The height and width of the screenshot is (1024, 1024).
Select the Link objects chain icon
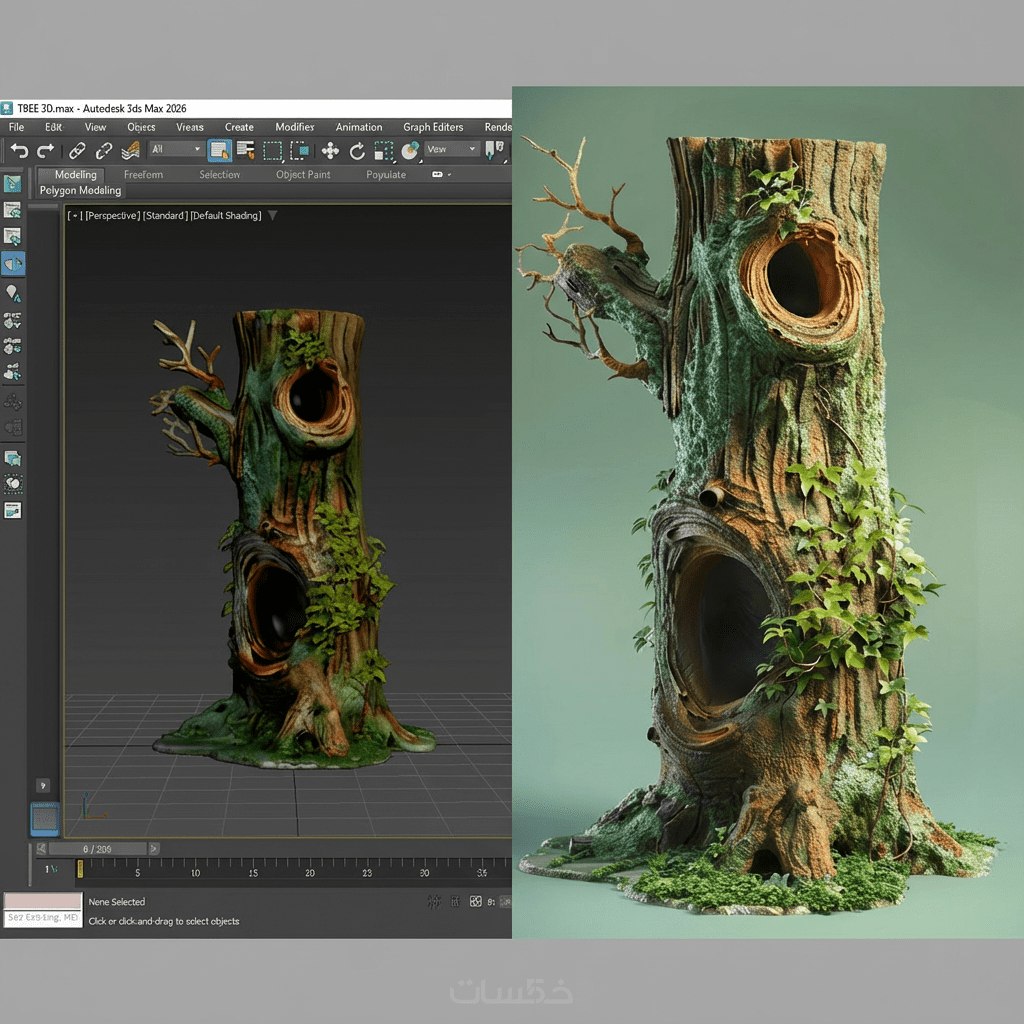[x=77, y=150]
